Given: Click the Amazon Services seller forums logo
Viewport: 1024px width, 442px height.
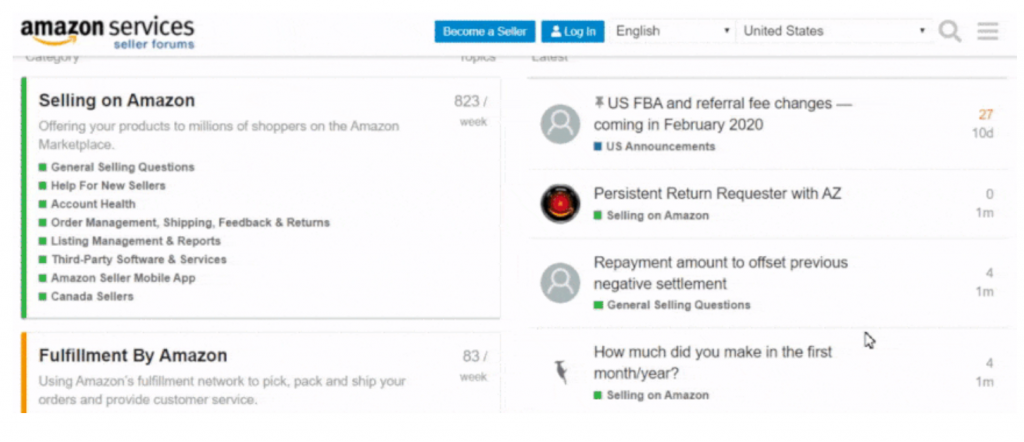Looking at the screenshot, I should [107, 32].
